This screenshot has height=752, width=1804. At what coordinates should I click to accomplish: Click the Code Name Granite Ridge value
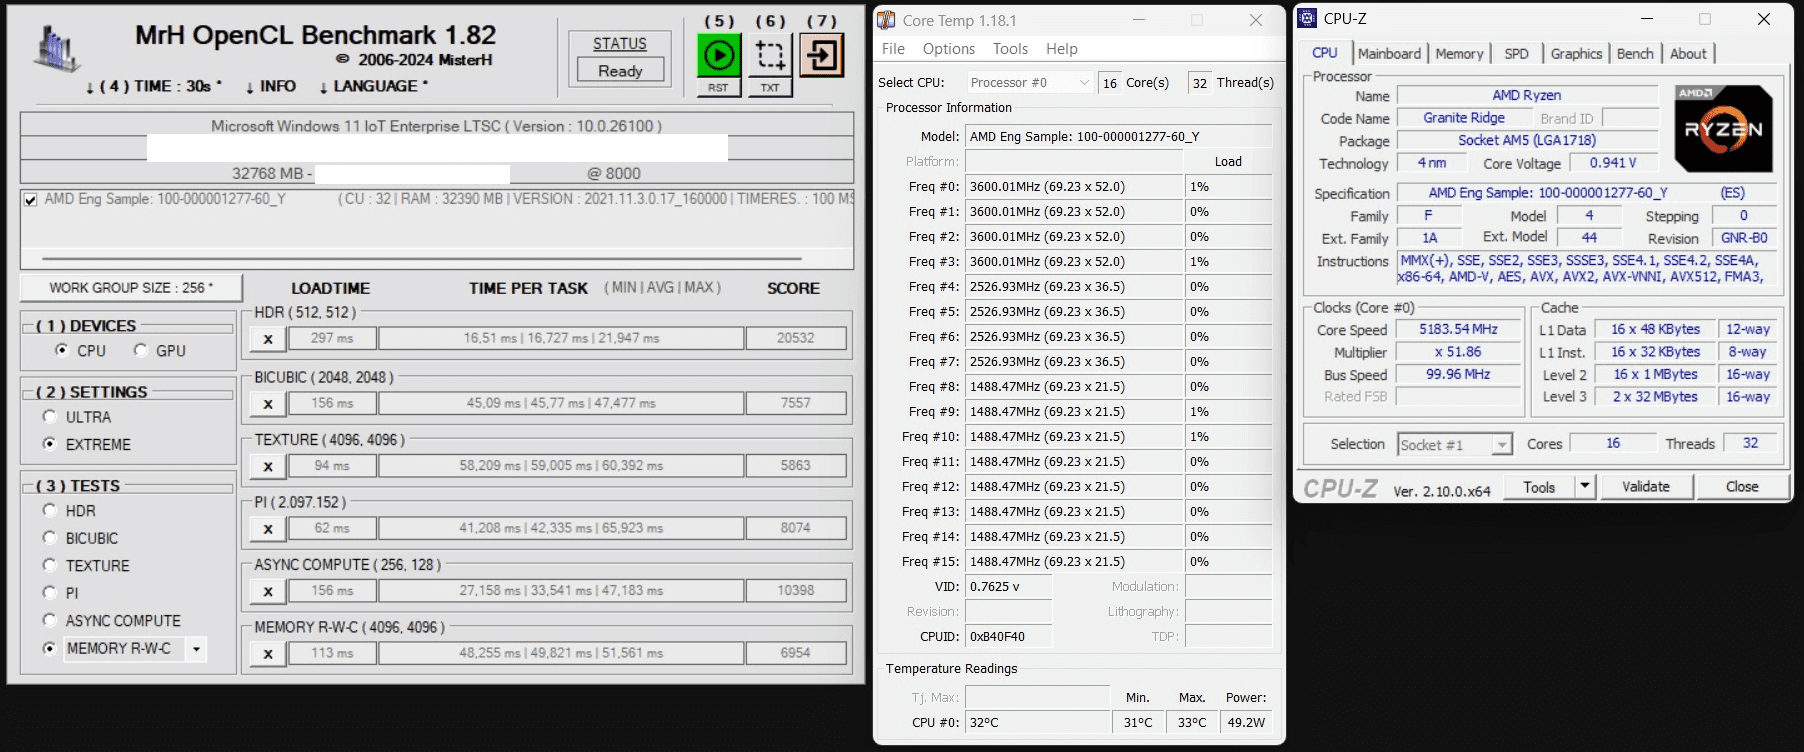(1464, 118)
